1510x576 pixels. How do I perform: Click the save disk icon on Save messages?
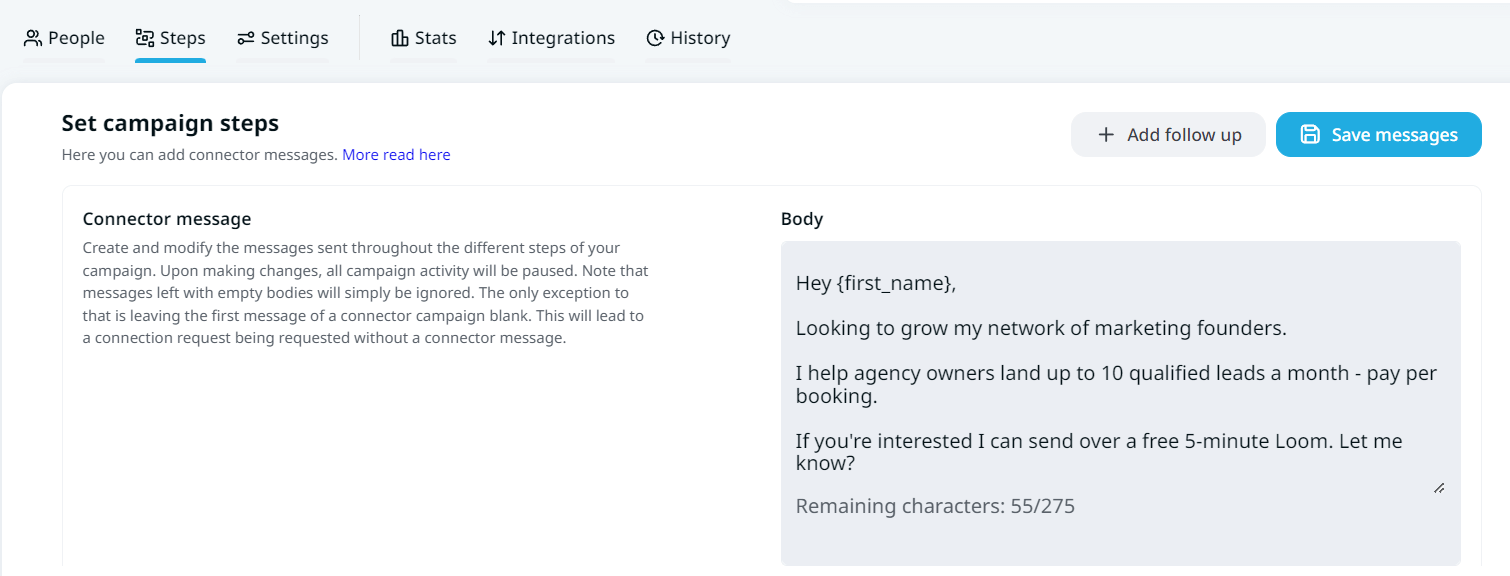coord(1310,133)
